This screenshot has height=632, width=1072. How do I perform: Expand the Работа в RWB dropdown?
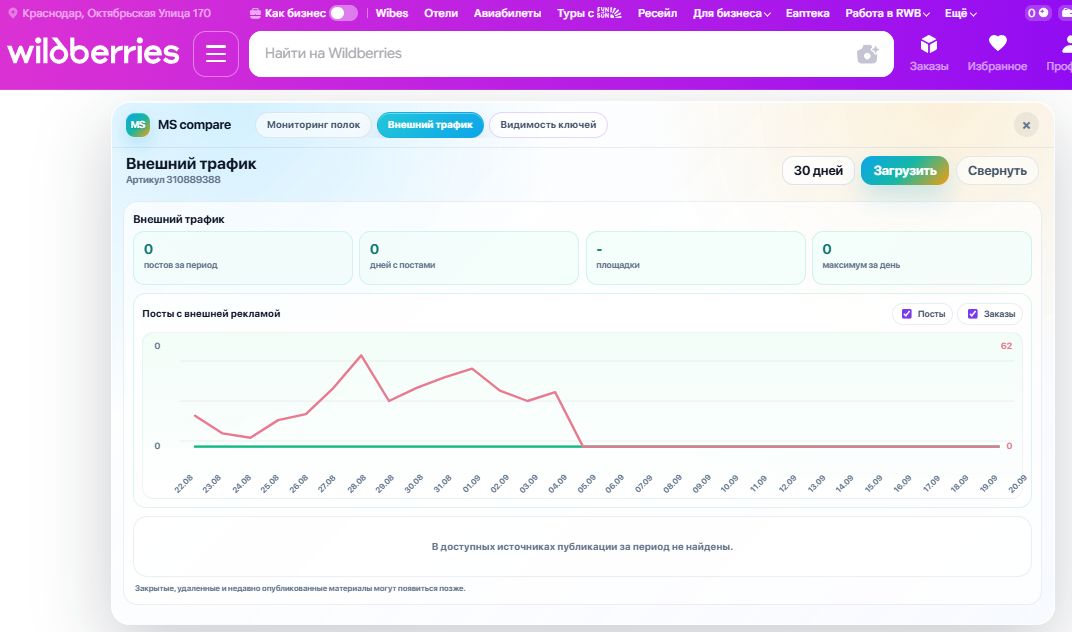click(x=887, y=13)
